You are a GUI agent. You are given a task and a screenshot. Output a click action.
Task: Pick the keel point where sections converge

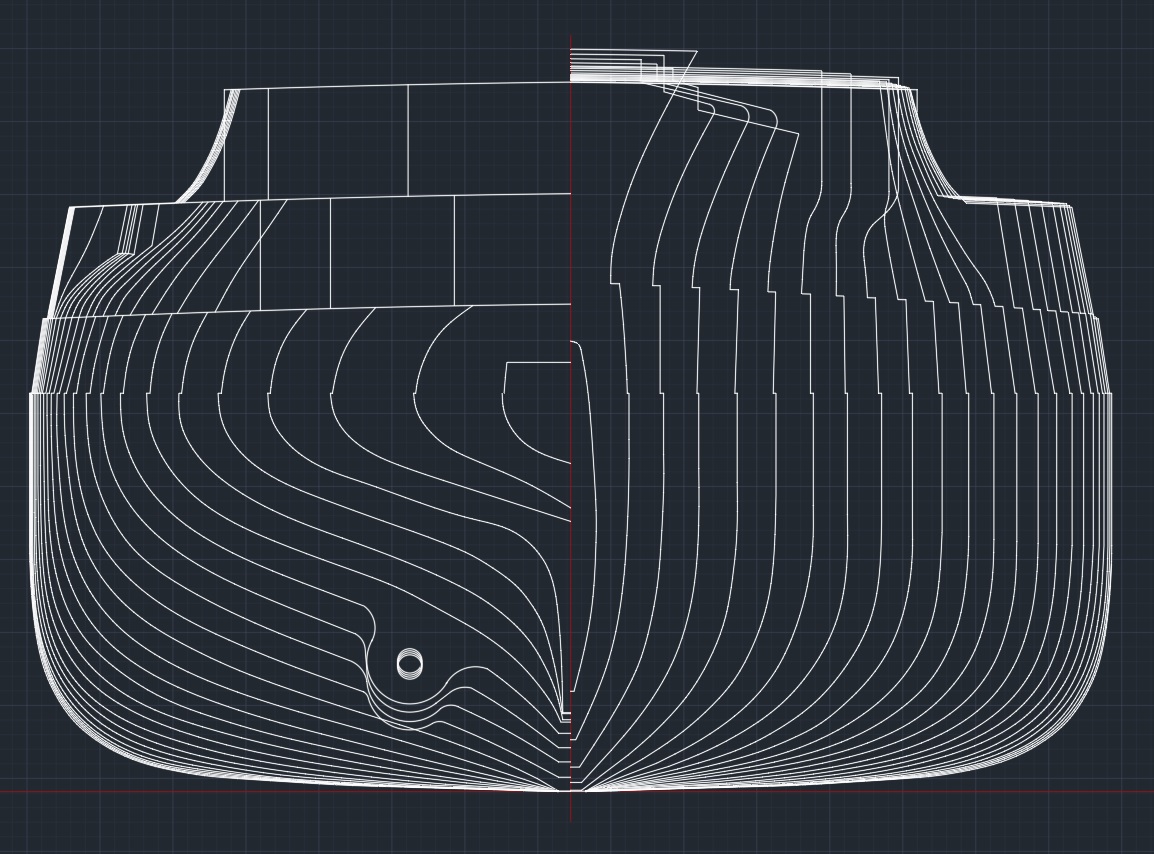pos(572,790)
